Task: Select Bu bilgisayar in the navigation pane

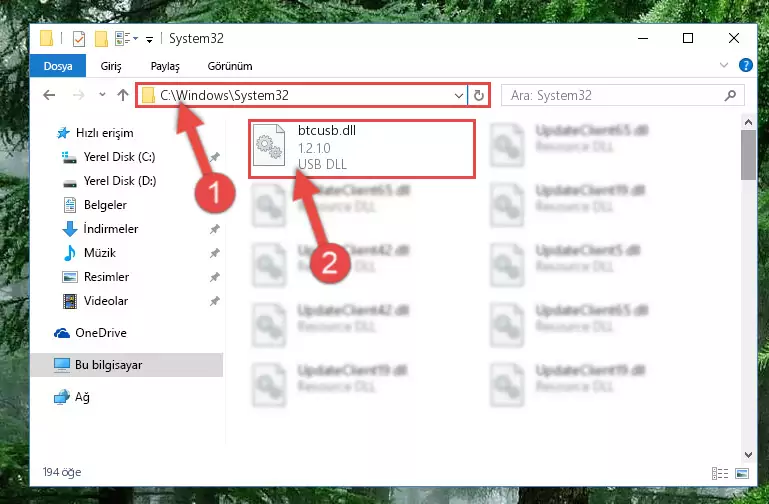Action: point(127,365)
